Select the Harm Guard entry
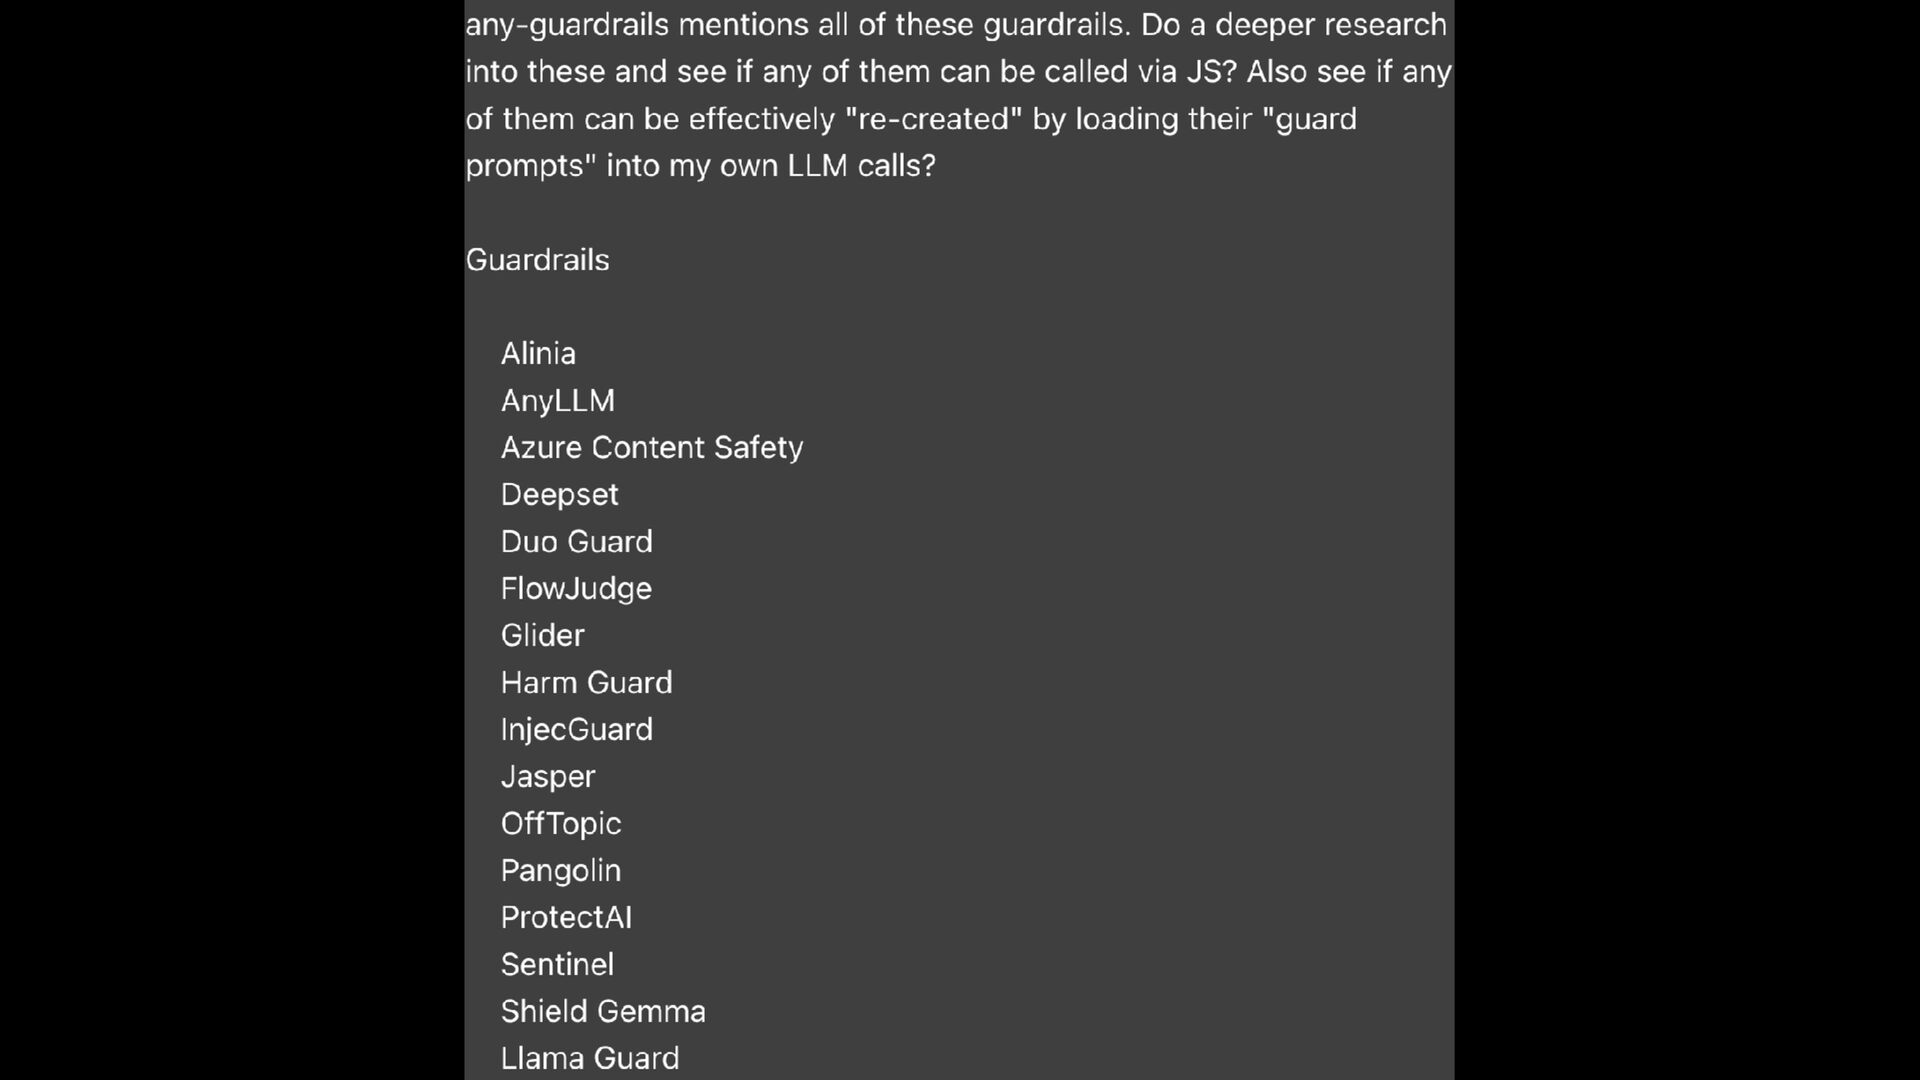 pyautogui.click(x=586, y=683)
